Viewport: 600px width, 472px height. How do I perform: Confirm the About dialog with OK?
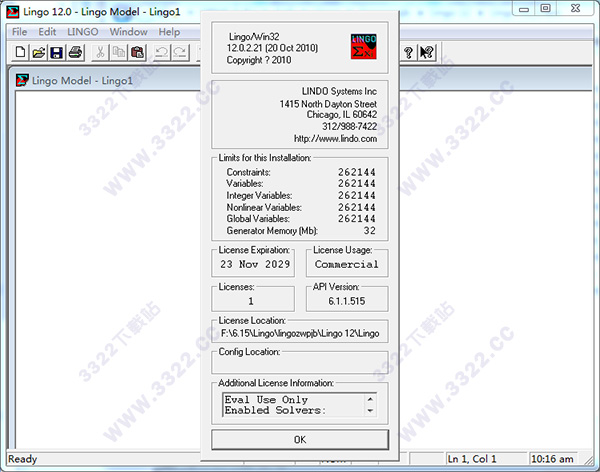click(300, 439)
